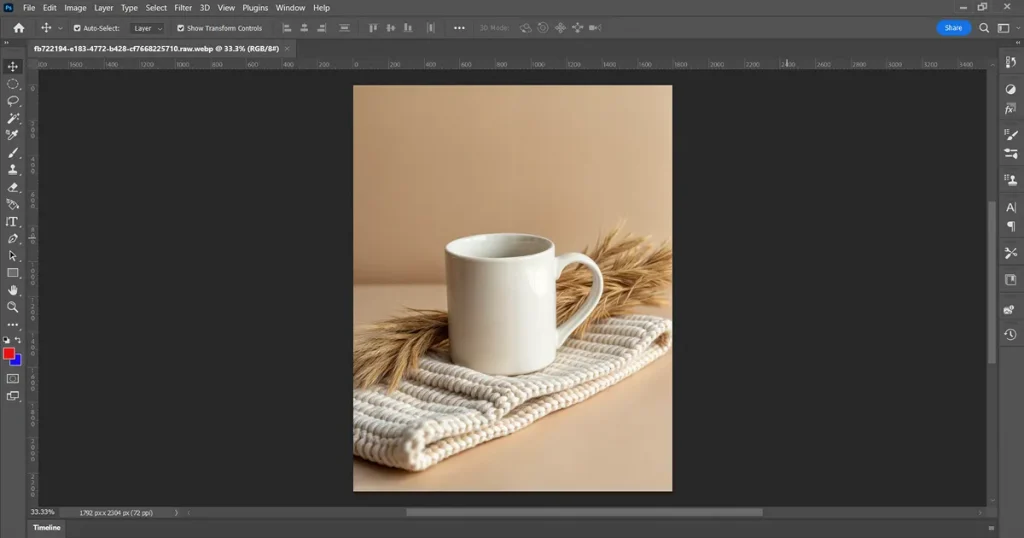1024x538 pixels.
Task: Open the Clone Source panel
Action: pos(1010,180)
